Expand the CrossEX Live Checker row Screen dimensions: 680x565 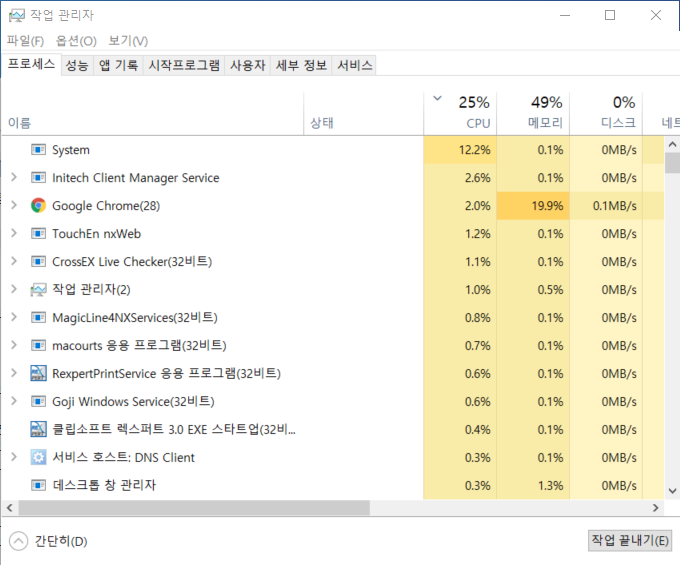(x=14, y=261)
